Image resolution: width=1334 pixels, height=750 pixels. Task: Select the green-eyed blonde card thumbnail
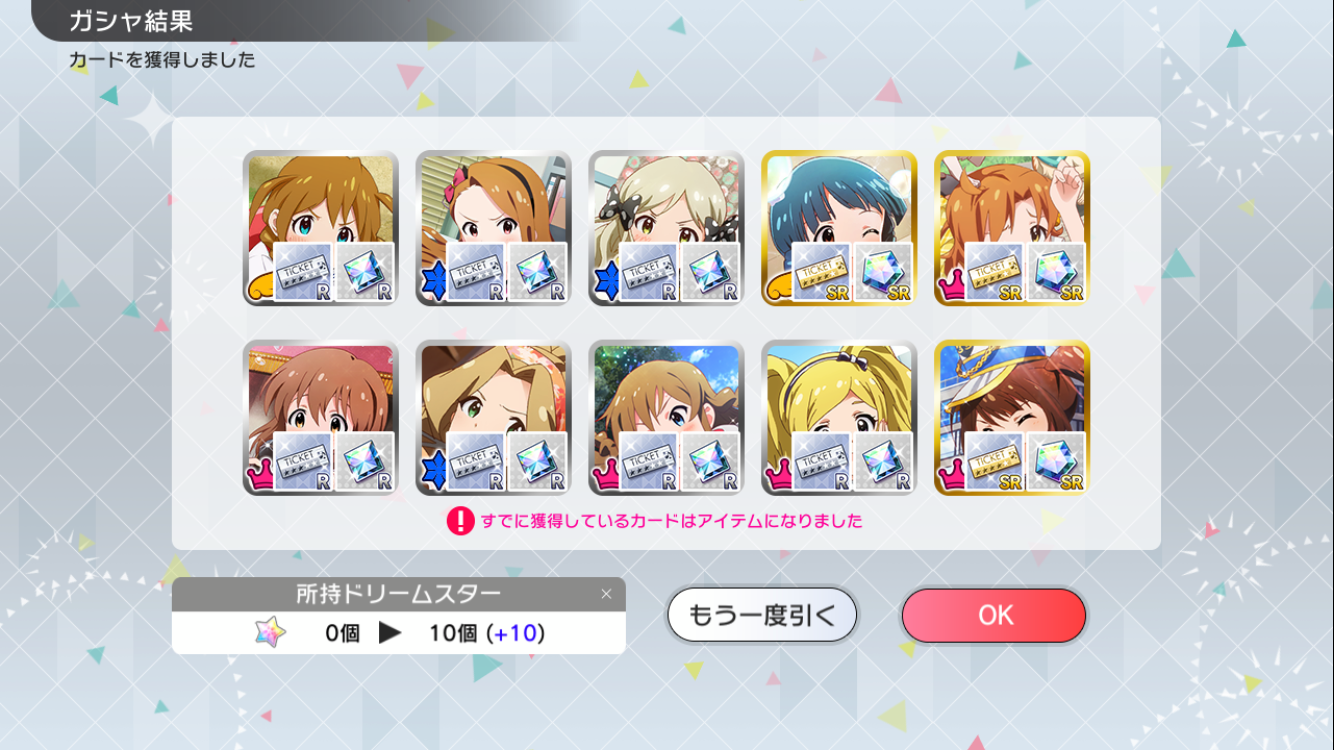494,417
